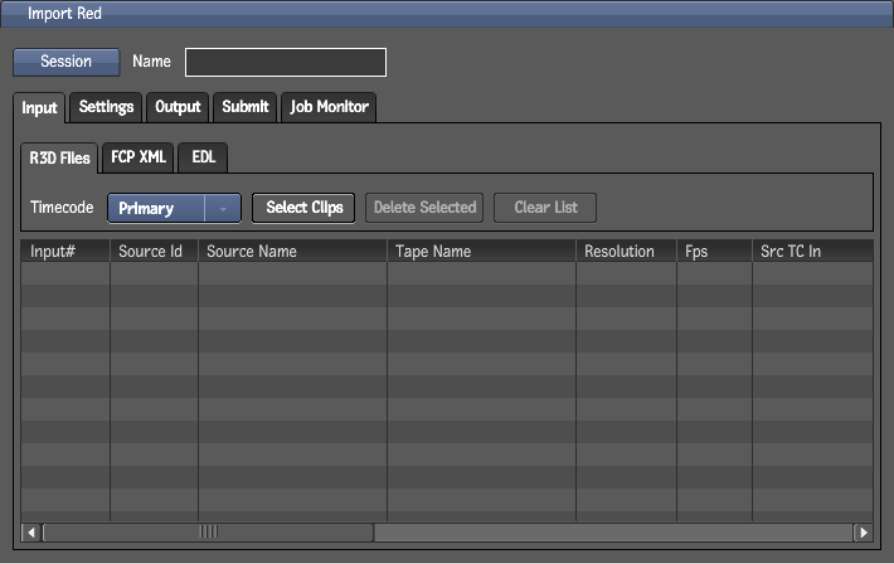Go to the Submit tab
The image size is (894, 564).
tap(245, 107)
